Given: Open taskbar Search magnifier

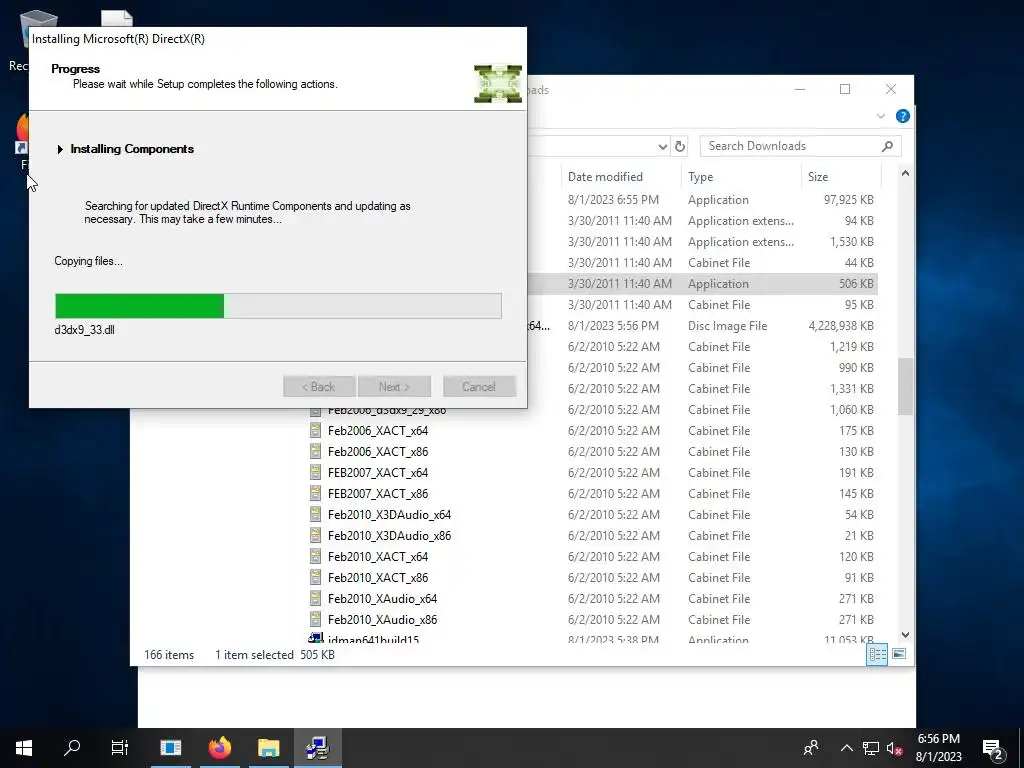Looking at the screenshot, I should 72,748.
